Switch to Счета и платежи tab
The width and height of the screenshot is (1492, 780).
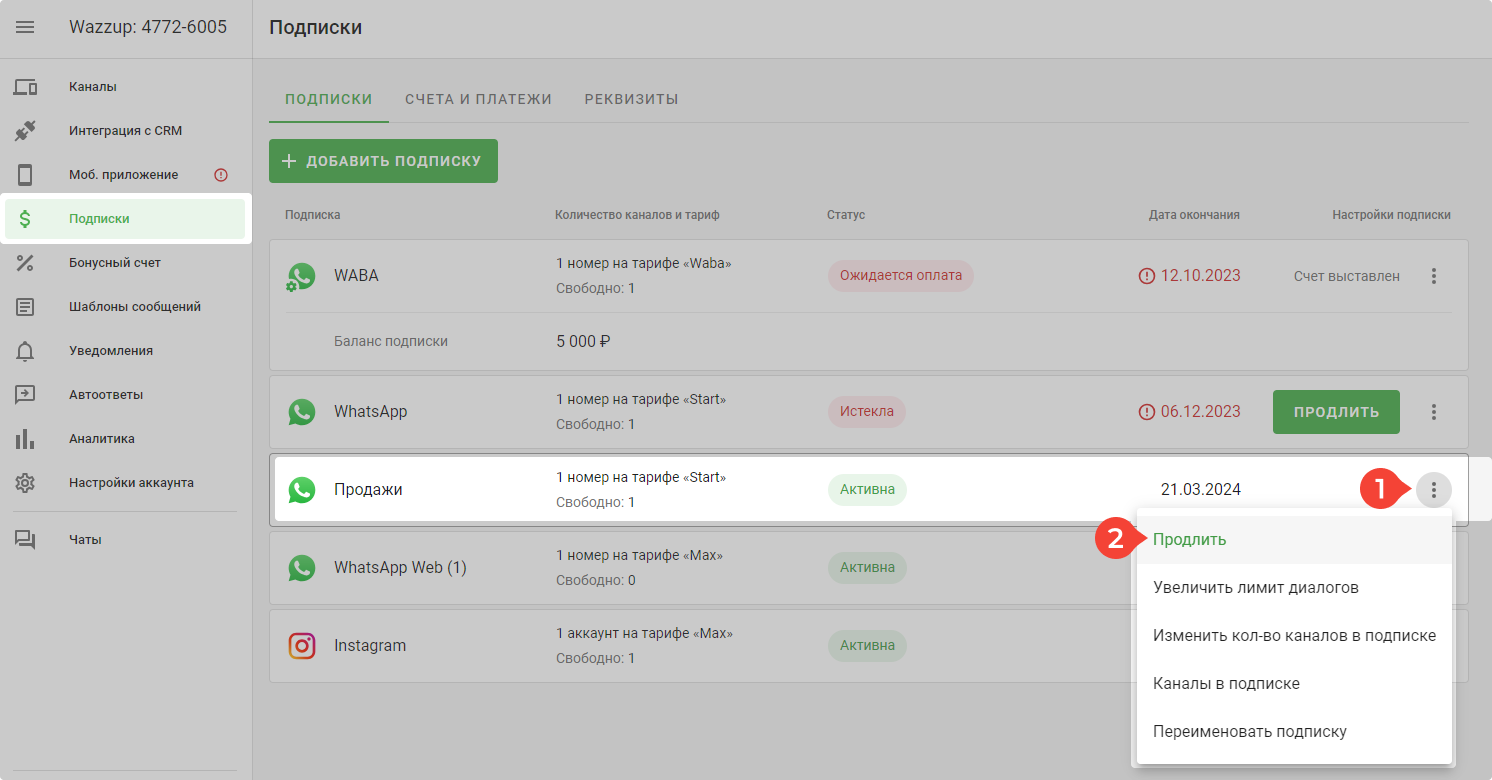click(x=478, y=99)
